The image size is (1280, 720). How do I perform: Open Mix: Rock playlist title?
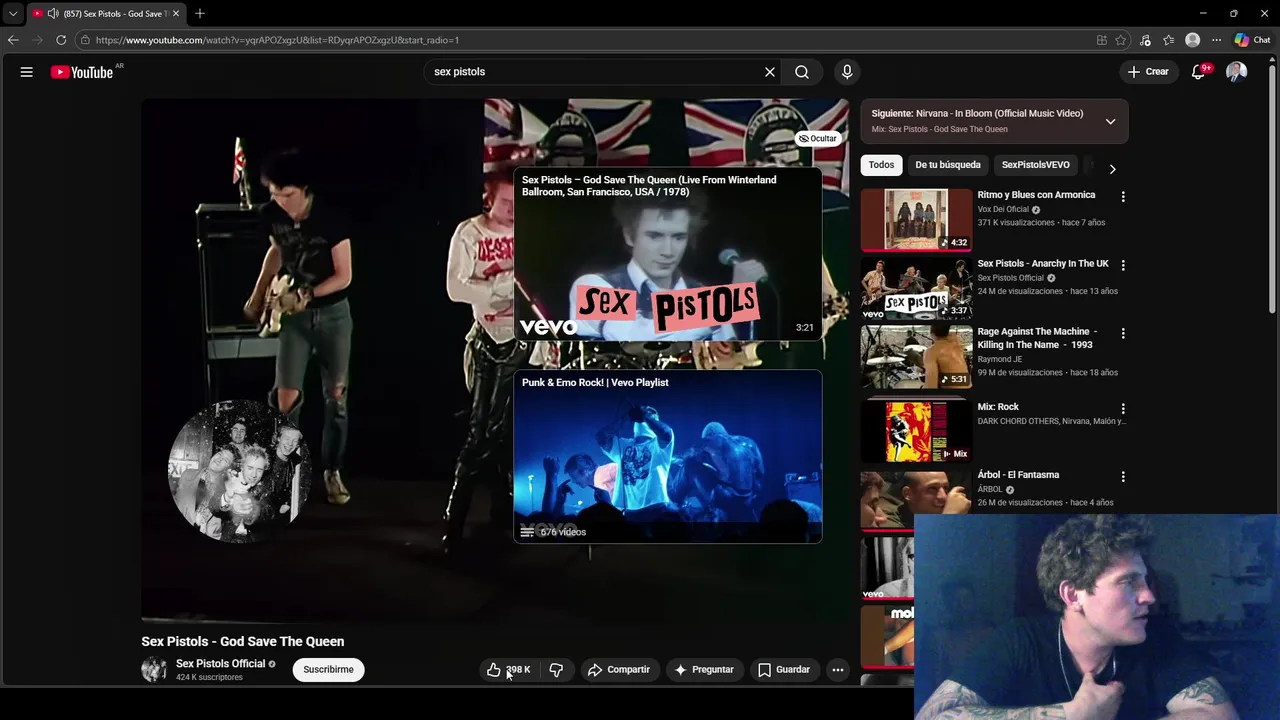pyautogui.click(x=998, y=407)
